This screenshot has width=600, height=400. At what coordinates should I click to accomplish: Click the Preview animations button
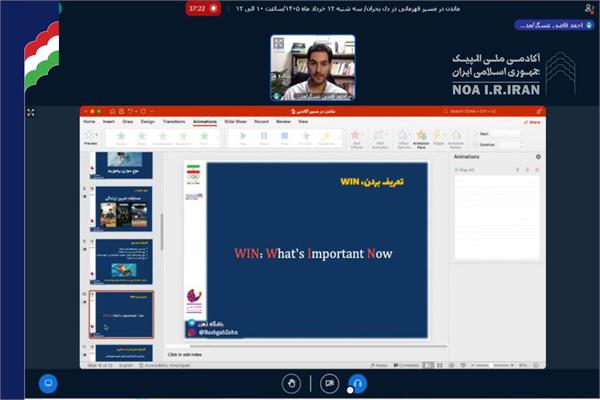pos(91,138)
